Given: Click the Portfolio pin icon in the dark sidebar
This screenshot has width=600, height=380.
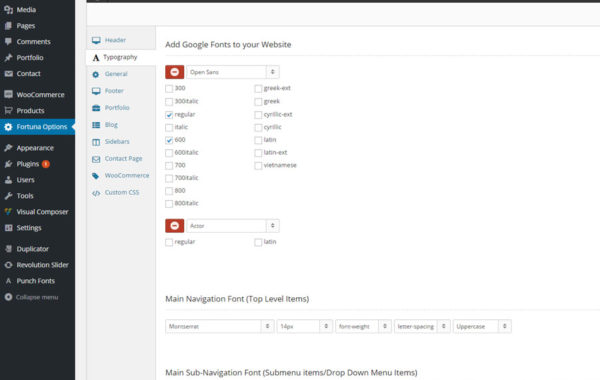Looking at the screenshot, I should (8, 57).
